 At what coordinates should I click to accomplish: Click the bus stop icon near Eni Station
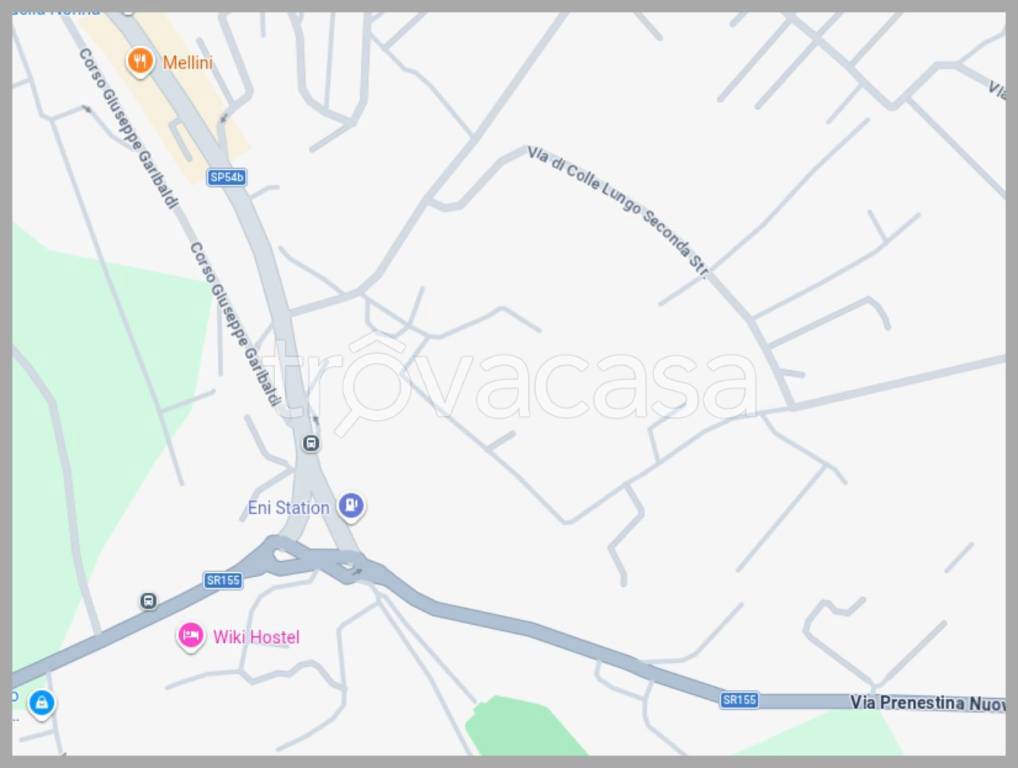(x=311, y=443)
